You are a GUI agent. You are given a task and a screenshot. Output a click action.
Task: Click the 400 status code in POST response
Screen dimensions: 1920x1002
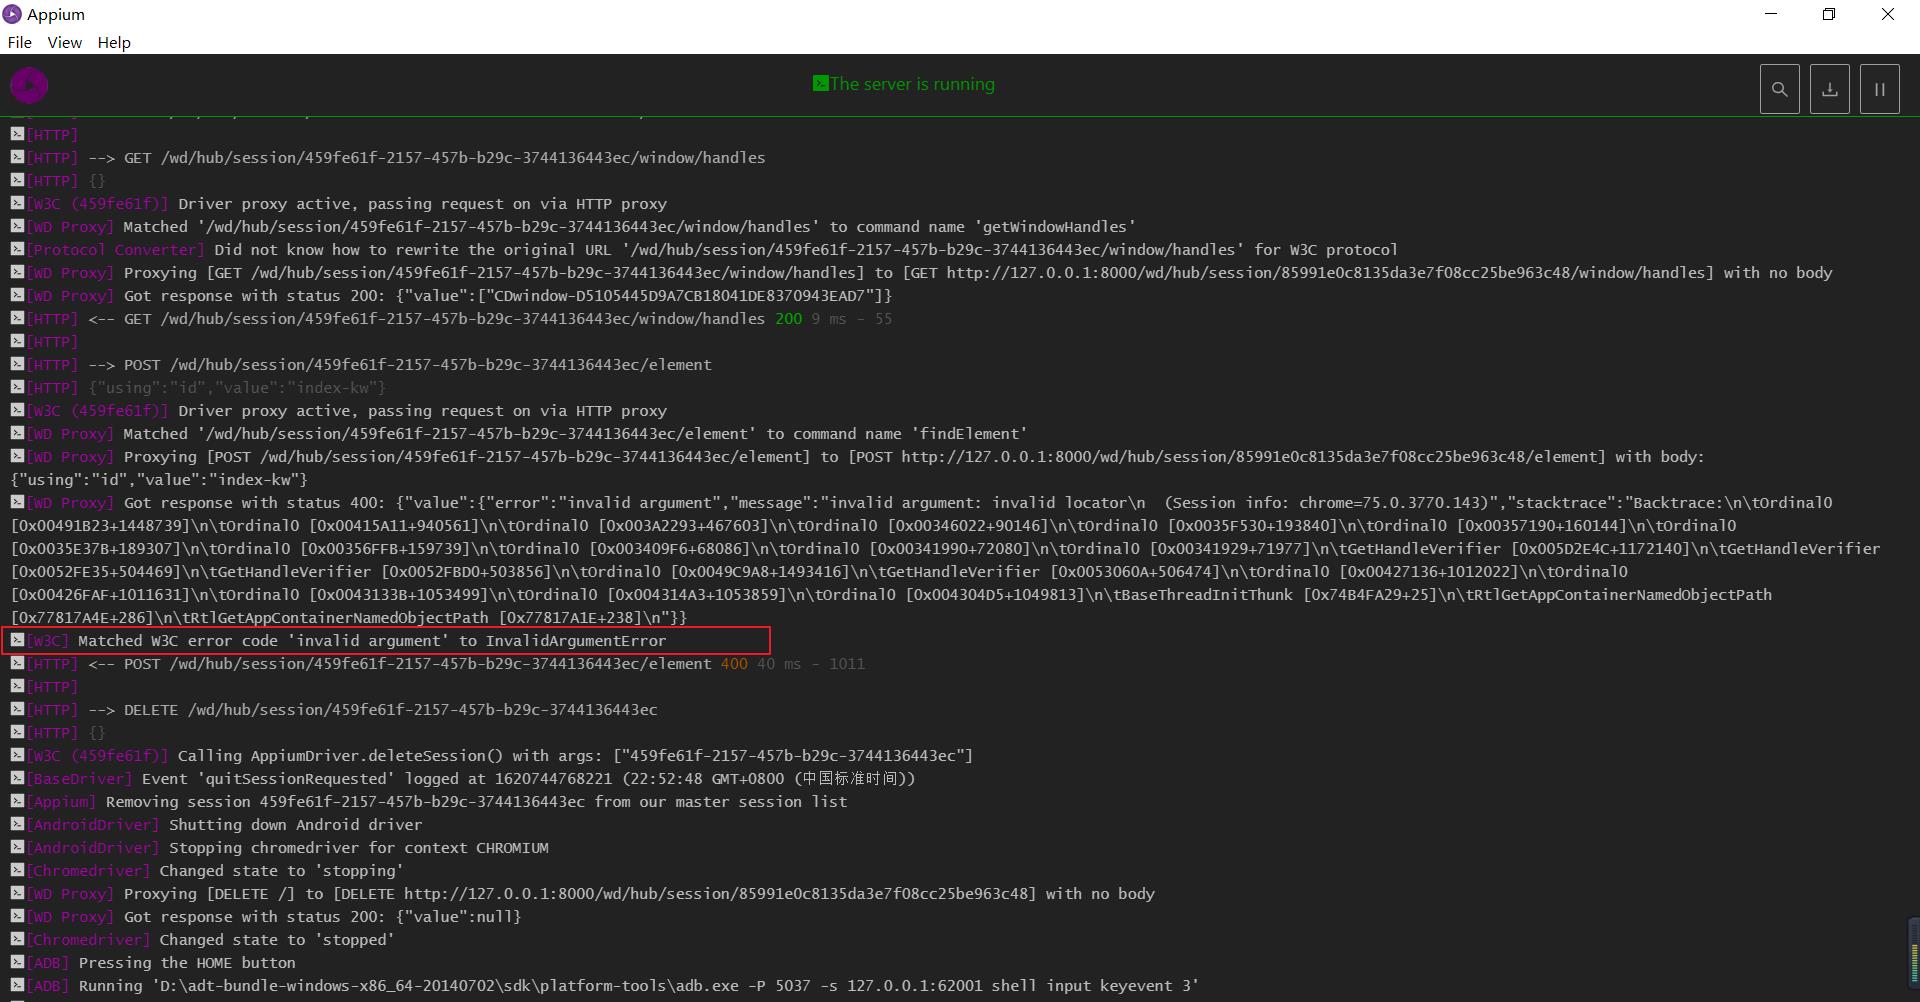pyautogui.click(x=734, y=664)
